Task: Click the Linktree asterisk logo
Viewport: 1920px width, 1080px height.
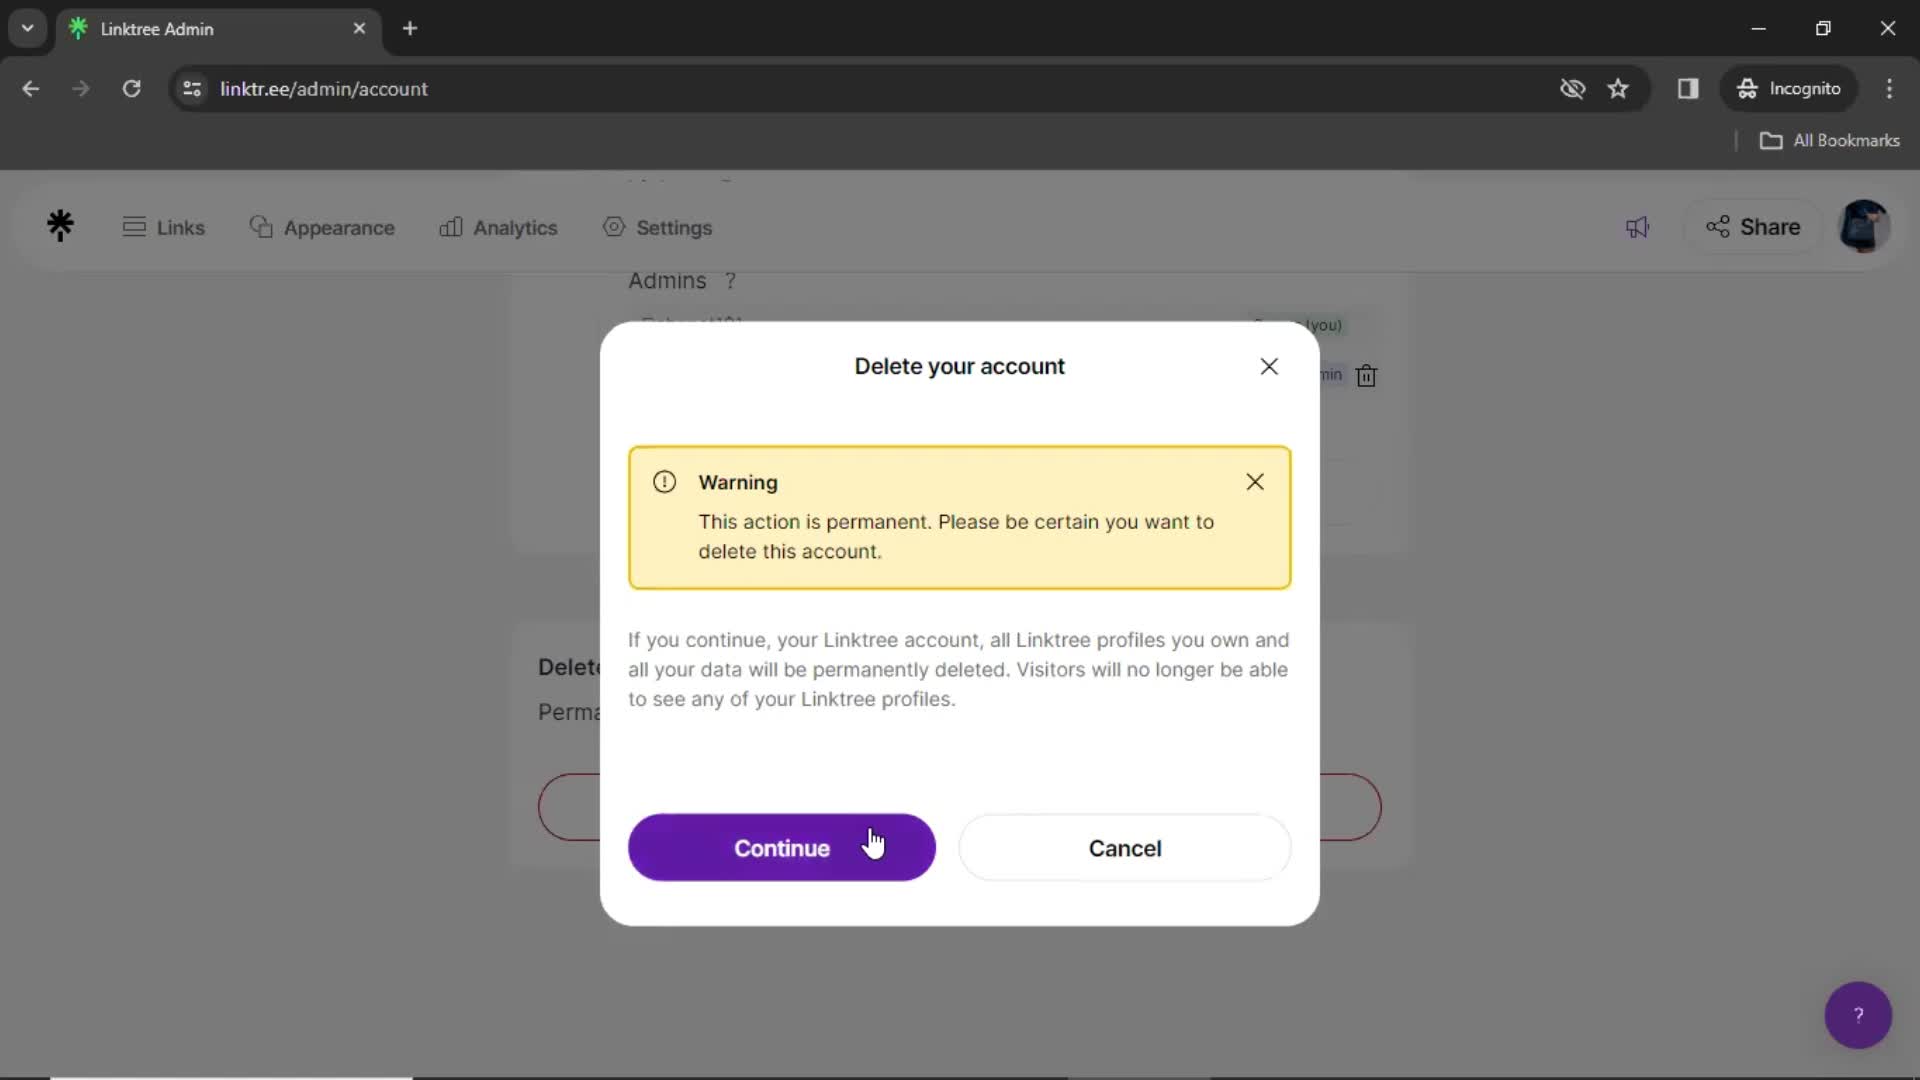Action: coord(60,226)
